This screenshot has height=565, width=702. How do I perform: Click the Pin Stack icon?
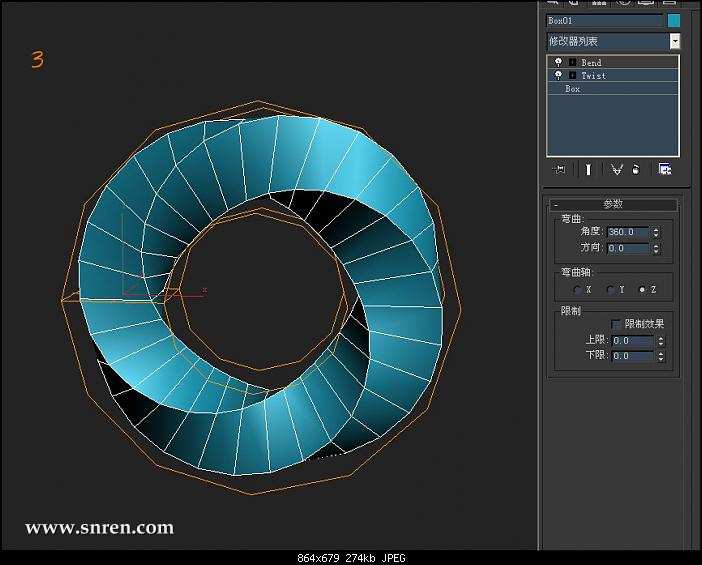(x=560, y=170)
